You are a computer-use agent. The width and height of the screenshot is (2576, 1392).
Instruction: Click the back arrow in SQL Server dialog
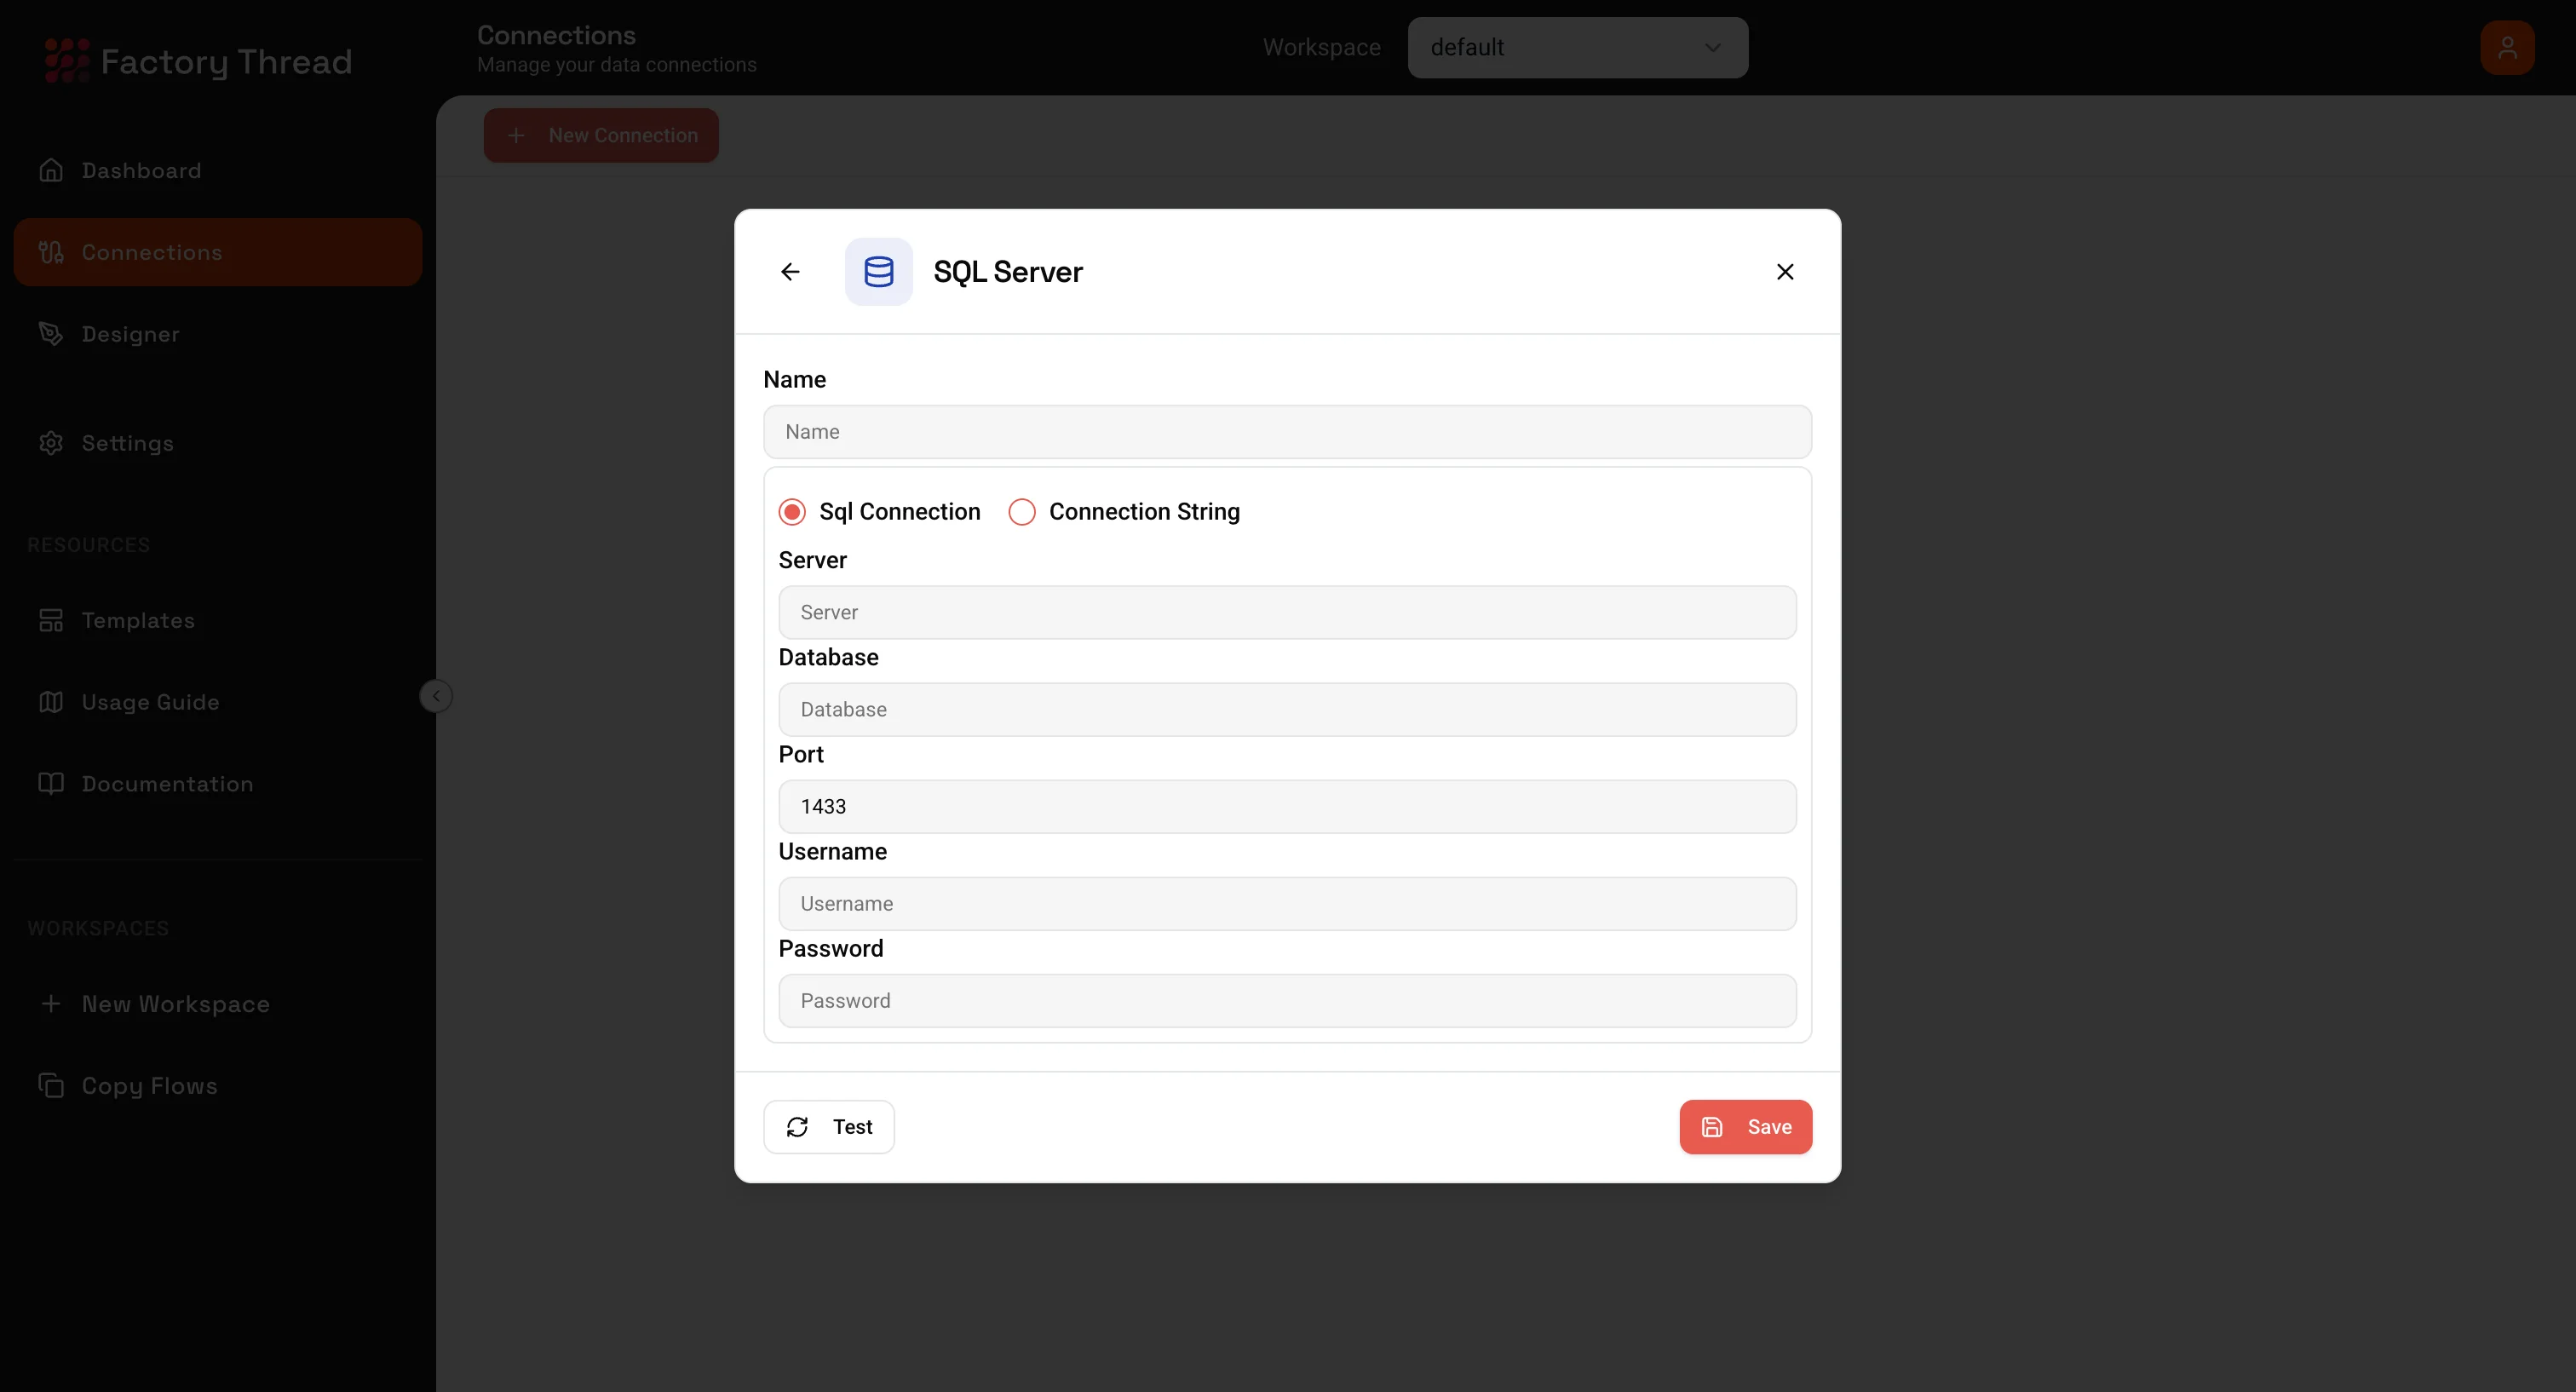pyautogui.click(x=790, y=272)
